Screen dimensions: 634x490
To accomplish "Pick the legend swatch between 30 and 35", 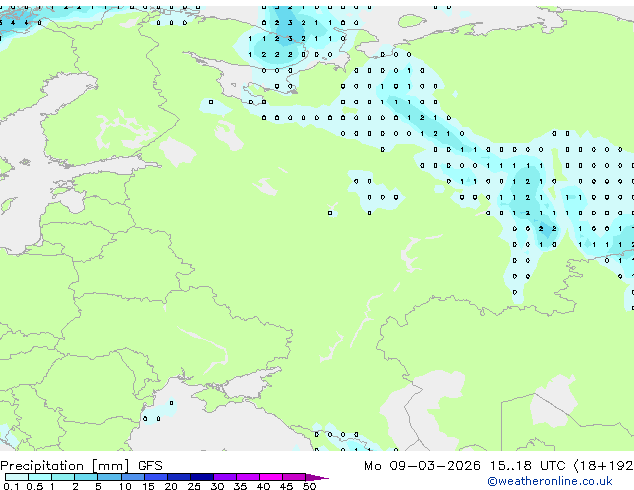I will click(x=225, y=477).
